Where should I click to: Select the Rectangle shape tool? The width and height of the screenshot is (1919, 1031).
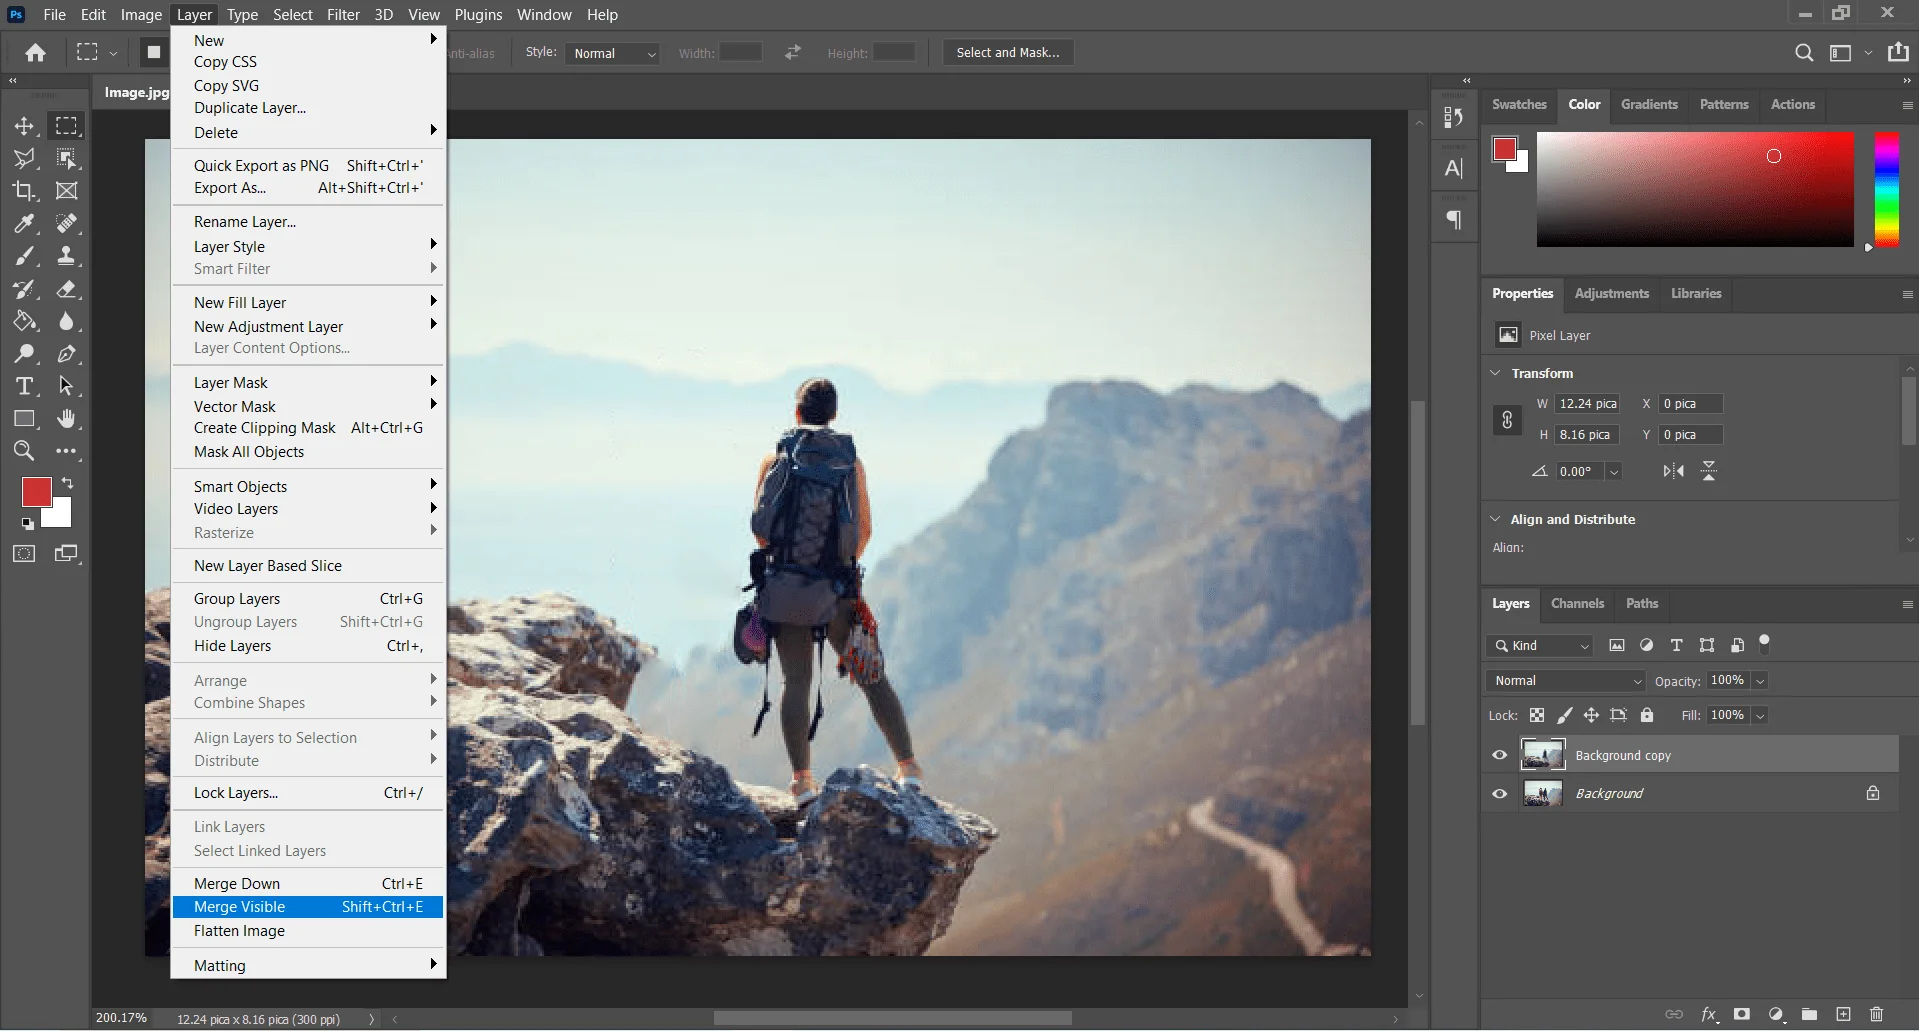pos(24,419)
